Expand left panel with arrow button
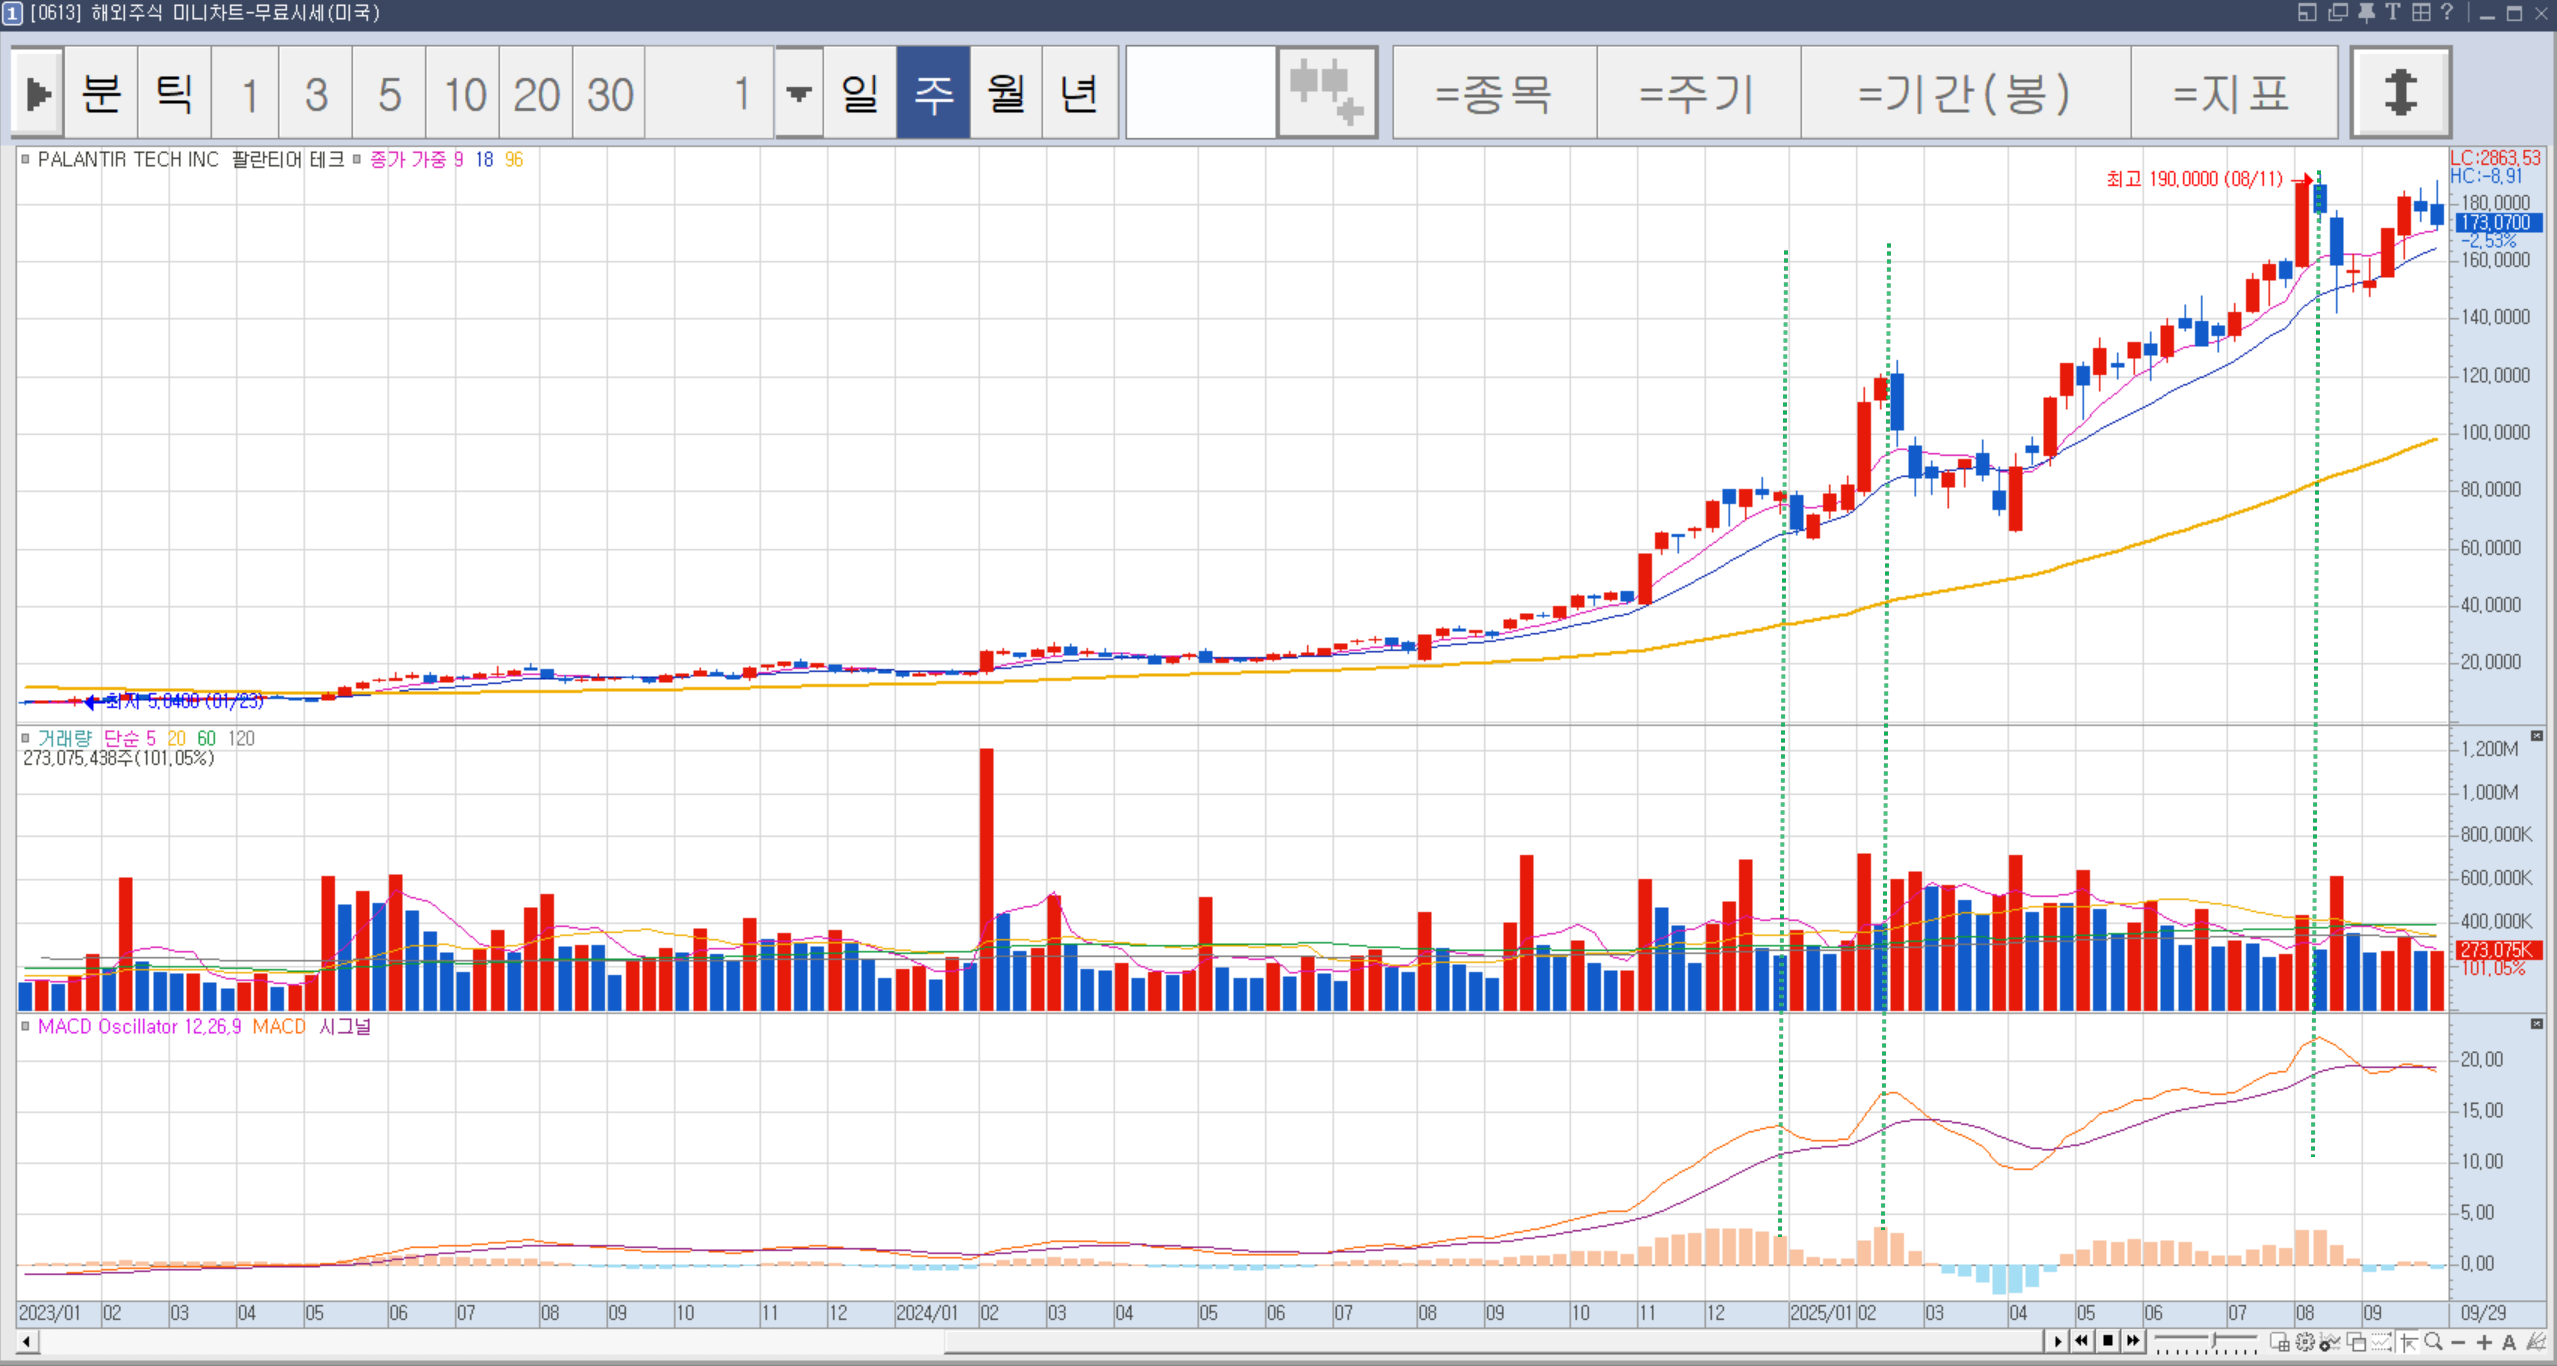 (38, 92)
